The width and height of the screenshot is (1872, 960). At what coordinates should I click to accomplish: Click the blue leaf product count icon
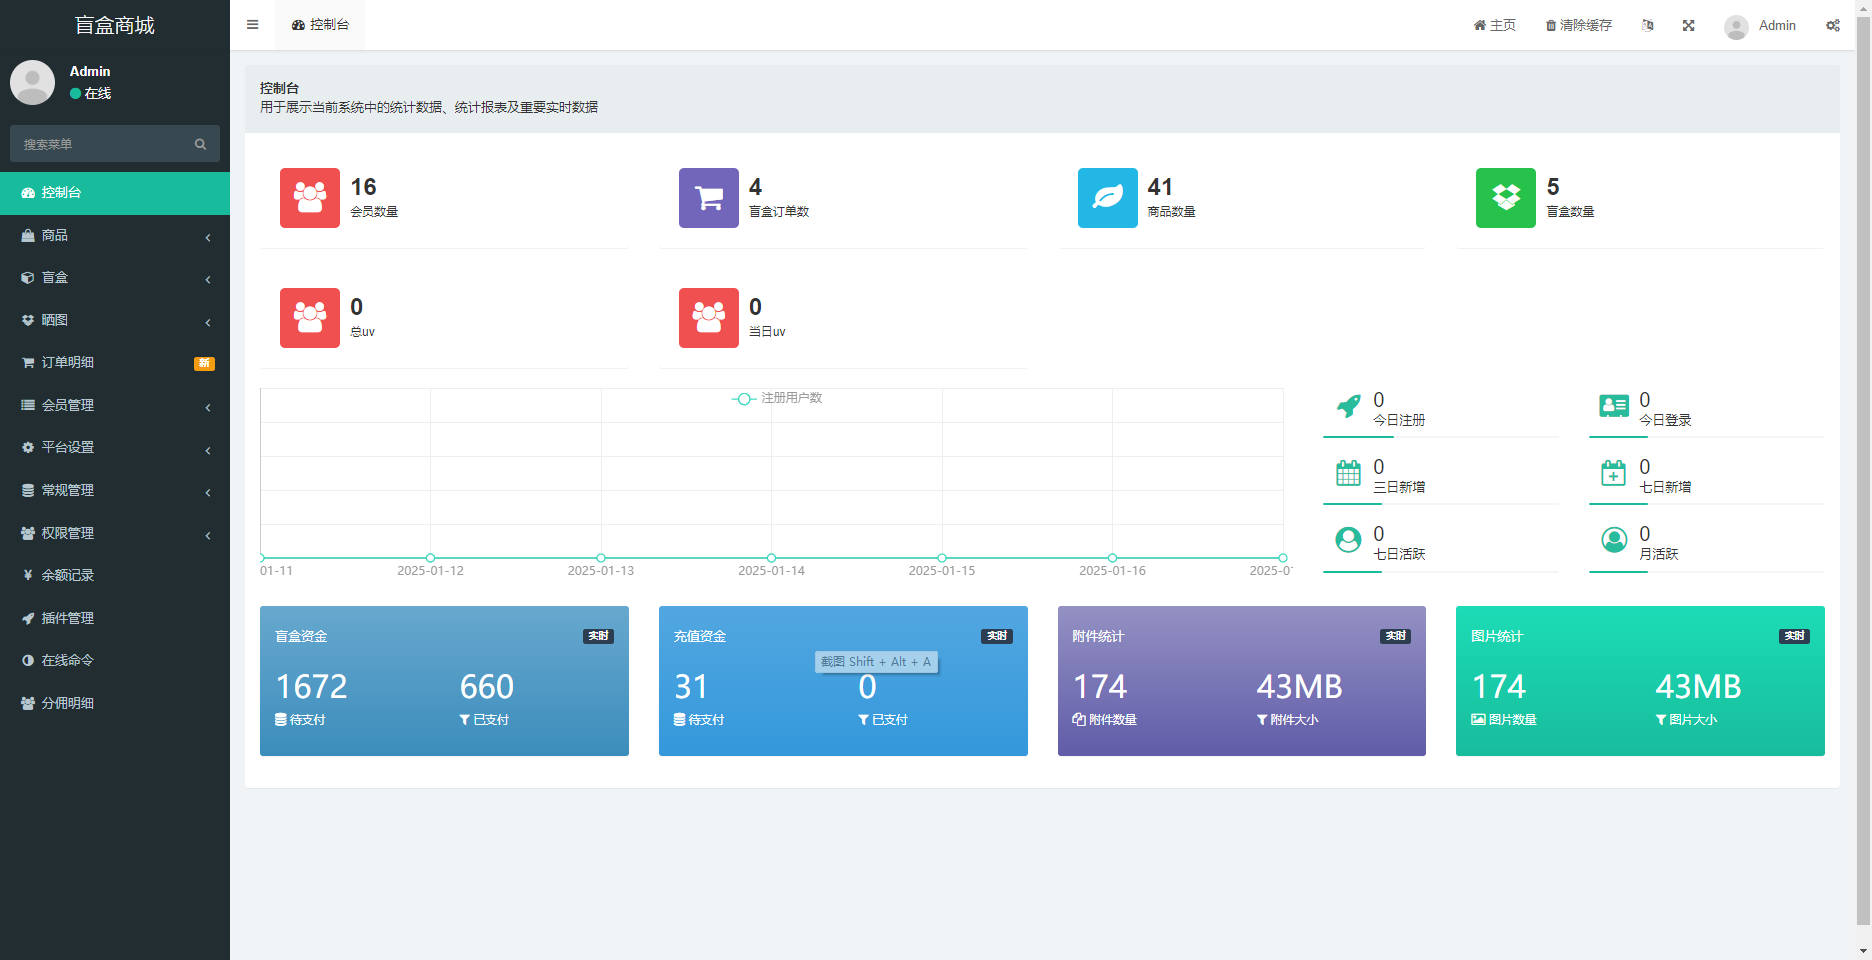point(1107,198)
